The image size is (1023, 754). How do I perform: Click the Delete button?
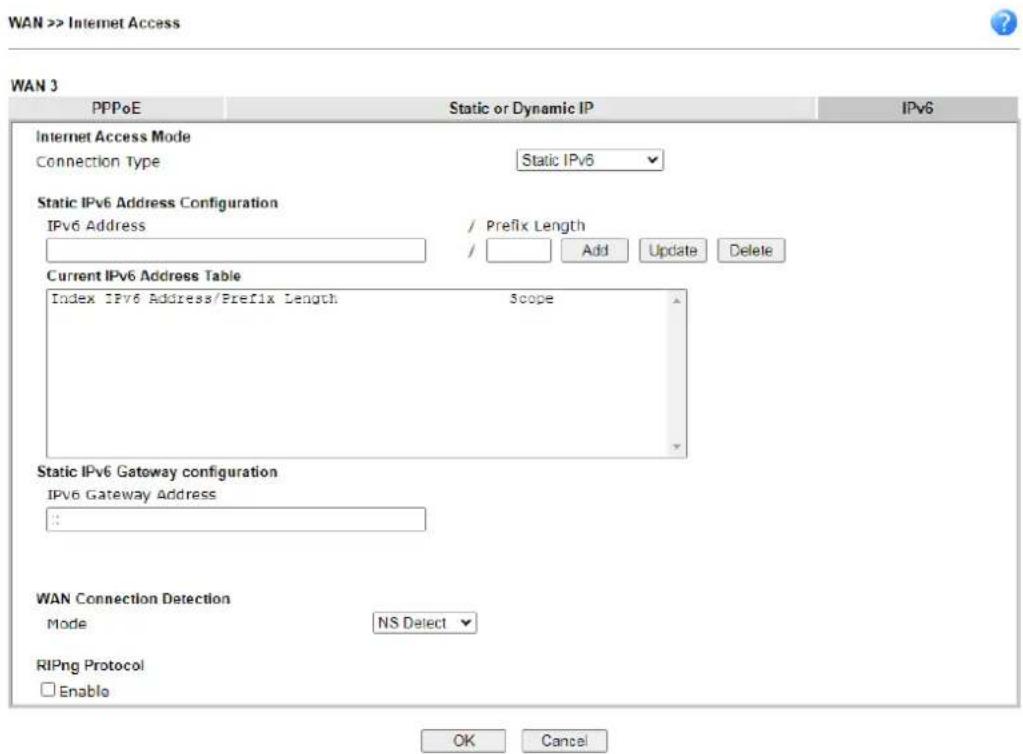click(751, 250)
